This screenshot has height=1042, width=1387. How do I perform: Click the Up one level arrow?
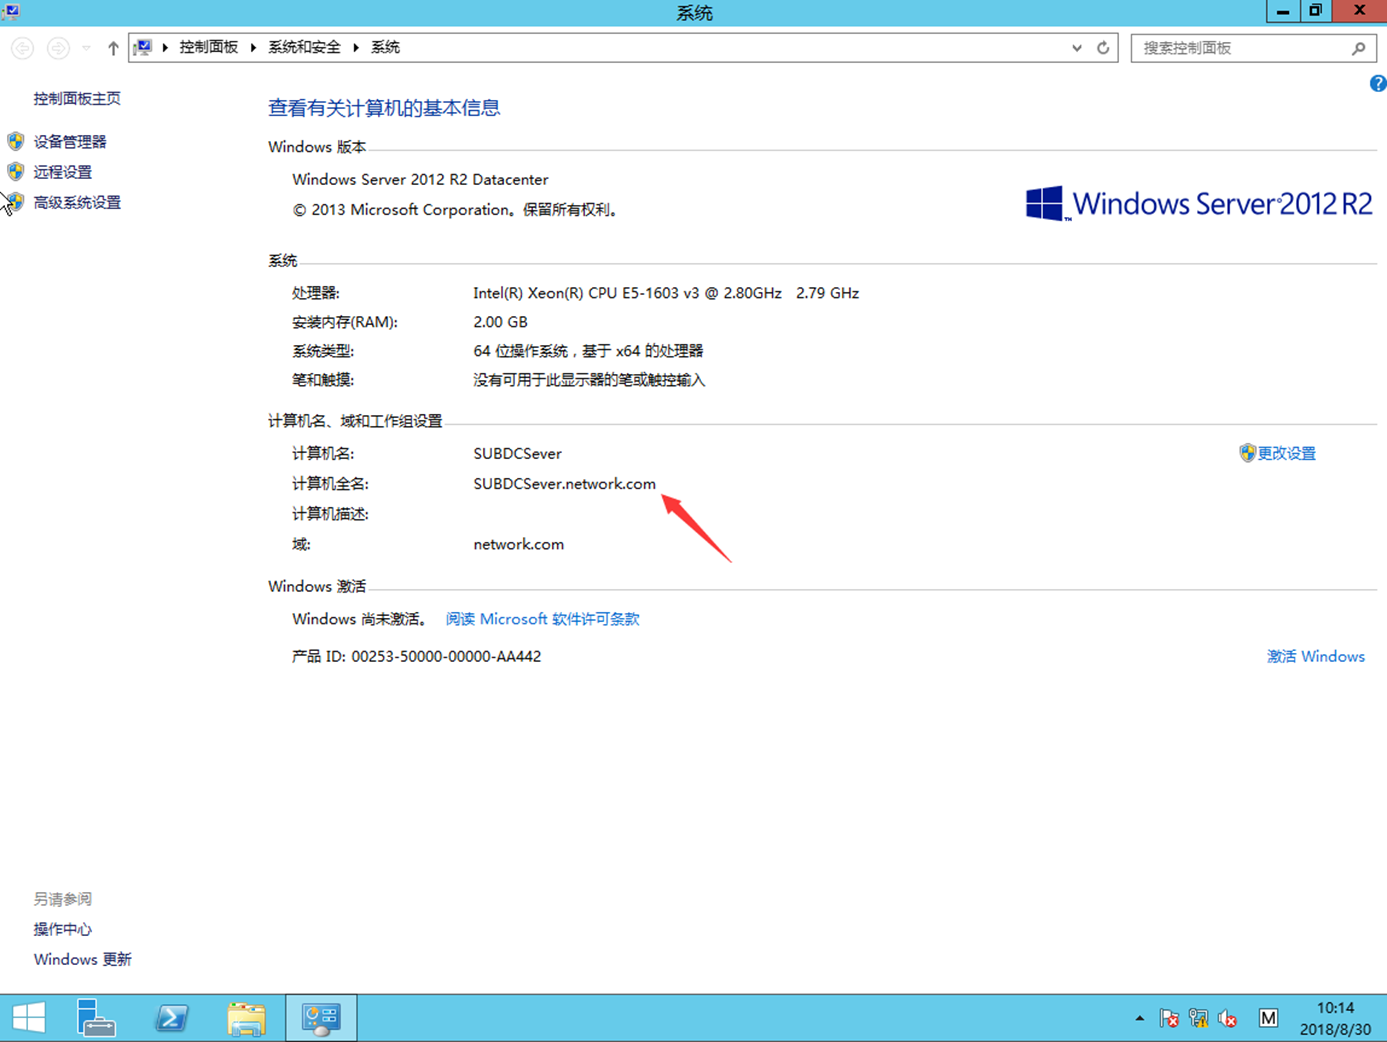[113, 48]
